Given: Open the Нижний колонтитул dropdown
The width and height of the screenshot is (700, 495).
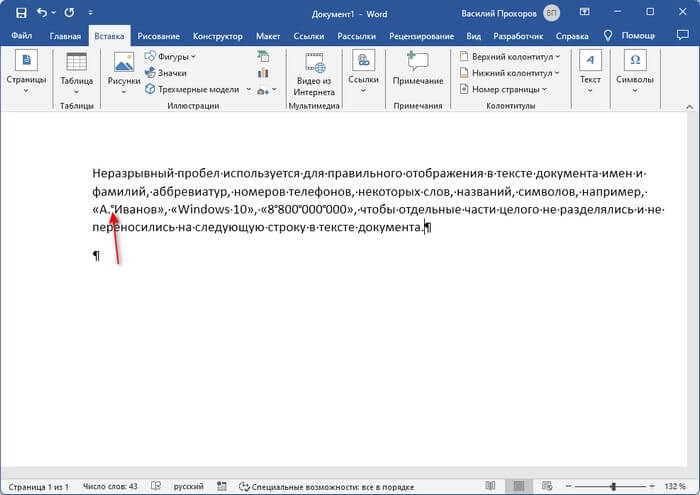Looking at the screenshot, I should [509, 73].
